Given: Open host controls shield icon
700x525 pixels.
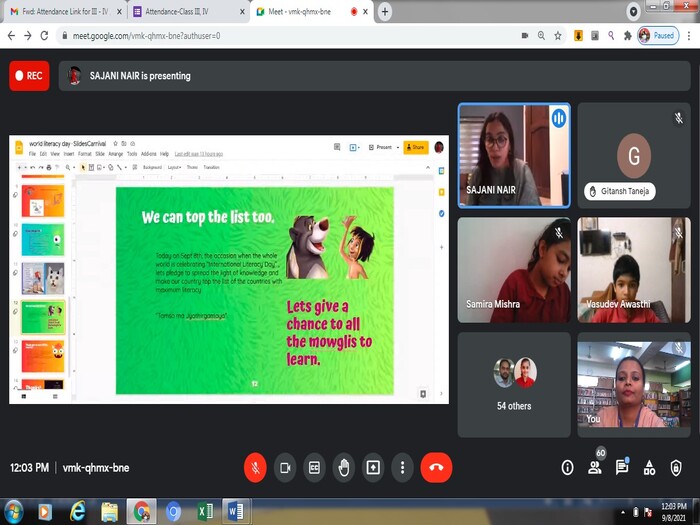Looking at the screenshot, I should point(676,467).
